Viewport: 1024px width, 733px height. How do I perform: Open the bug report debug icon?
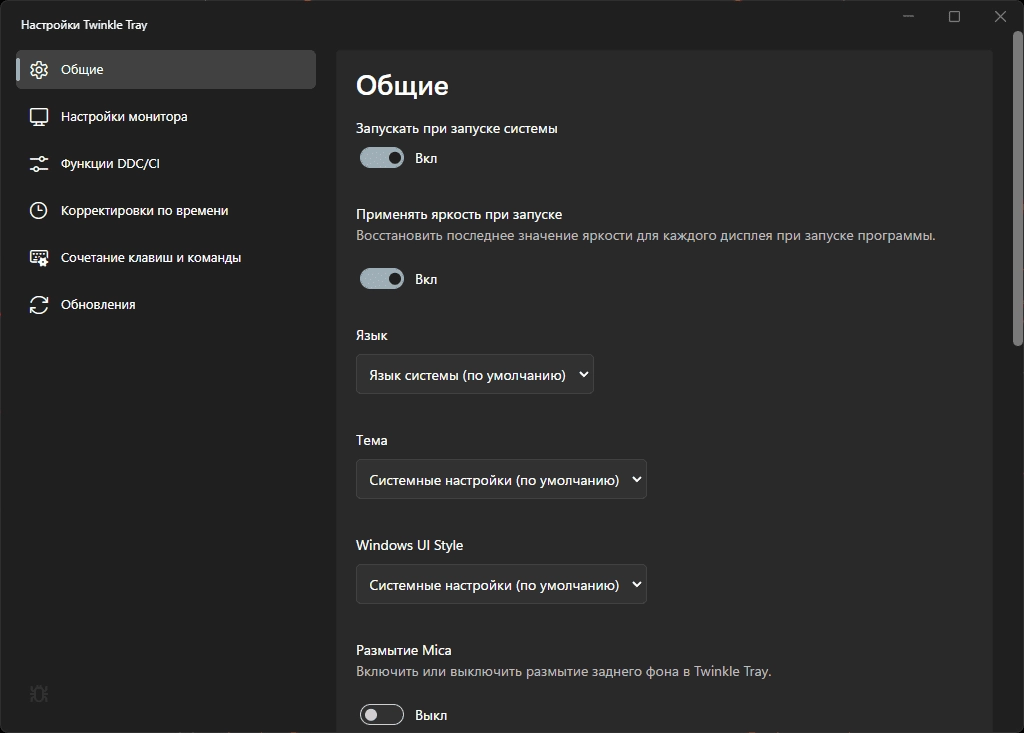click(39, 694)
